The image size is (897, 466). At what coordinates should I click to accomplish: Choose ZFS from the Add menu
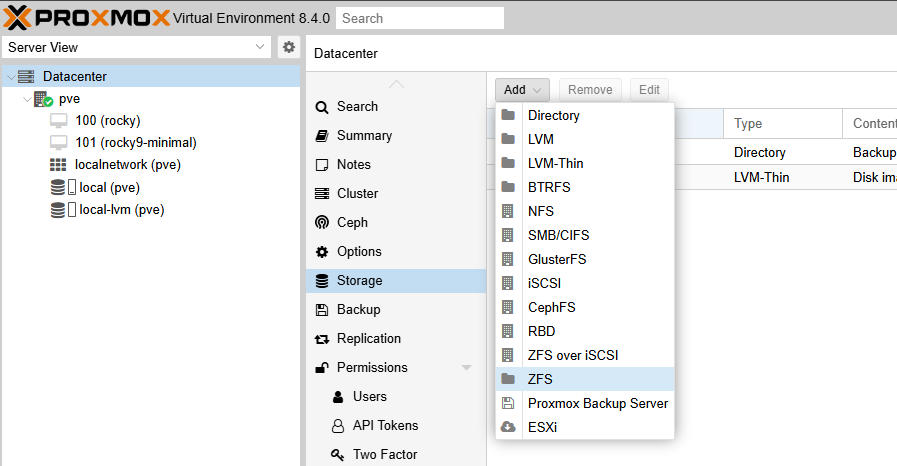pyautogui.click(x=540, y=379)
